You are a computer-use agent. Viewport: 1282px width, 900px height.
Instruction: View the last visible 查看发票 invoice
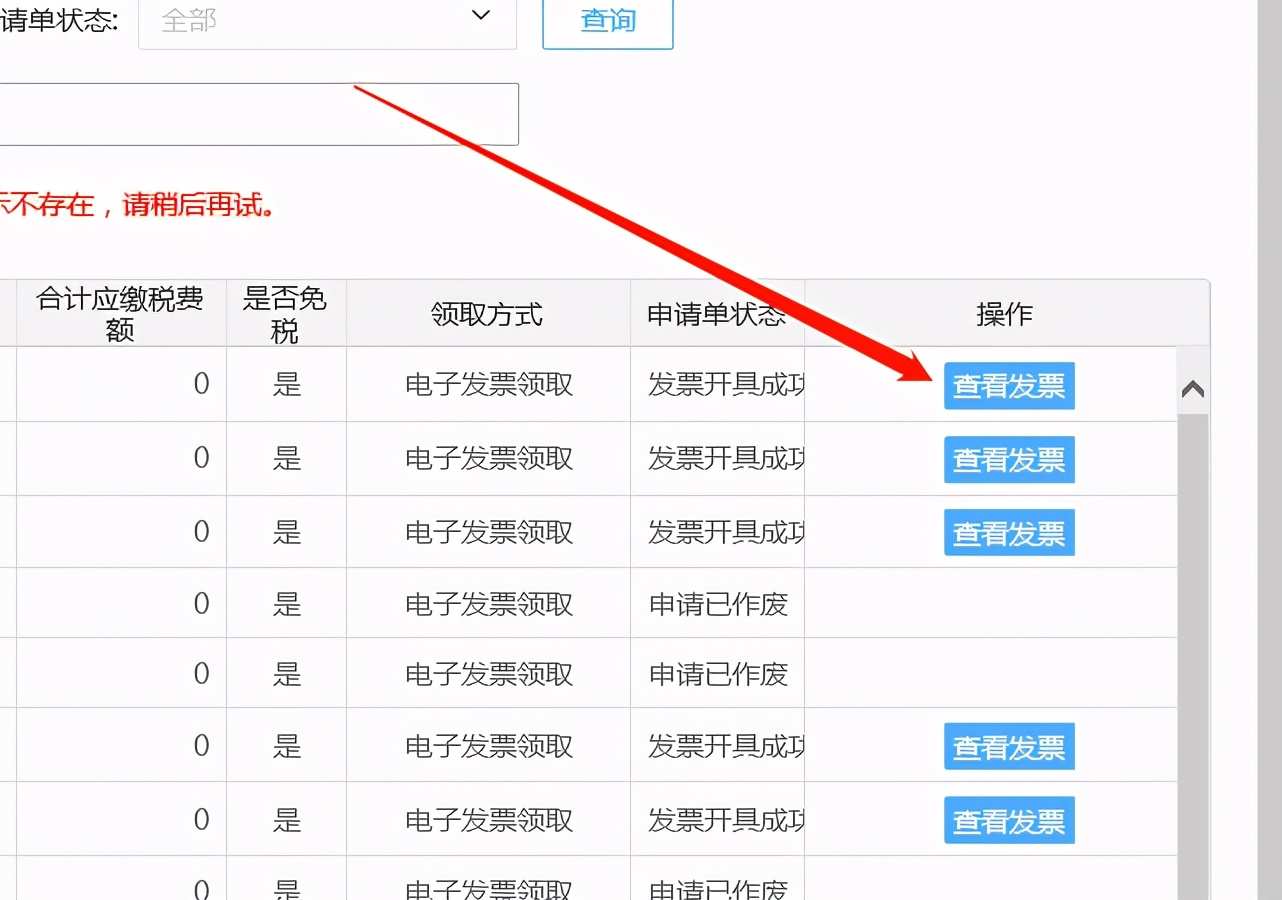1009,820
